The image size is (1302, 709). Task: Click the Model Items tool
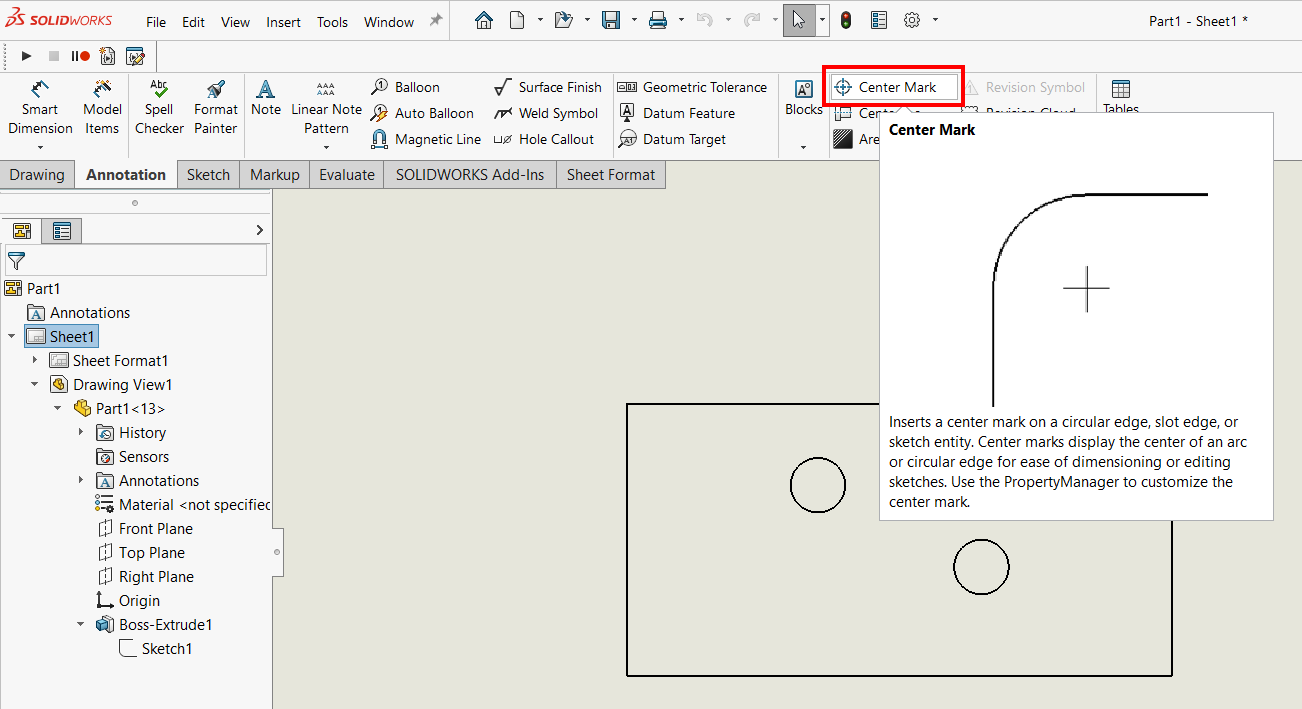coord(102,108)
